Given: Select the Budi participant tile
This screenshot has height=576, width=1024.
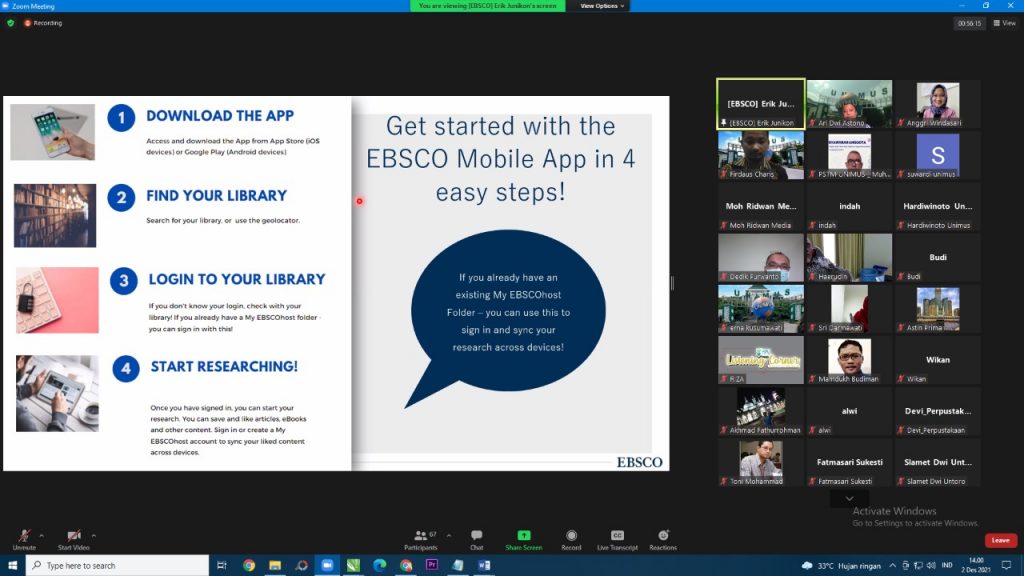Looking at the screenshot, I should (x=937, y=257).
